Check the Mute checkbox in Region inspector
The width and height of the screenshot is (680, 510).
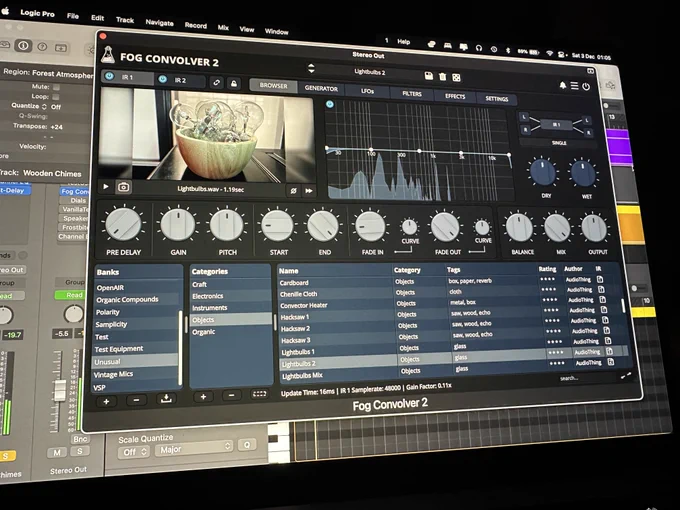[56, 87]
